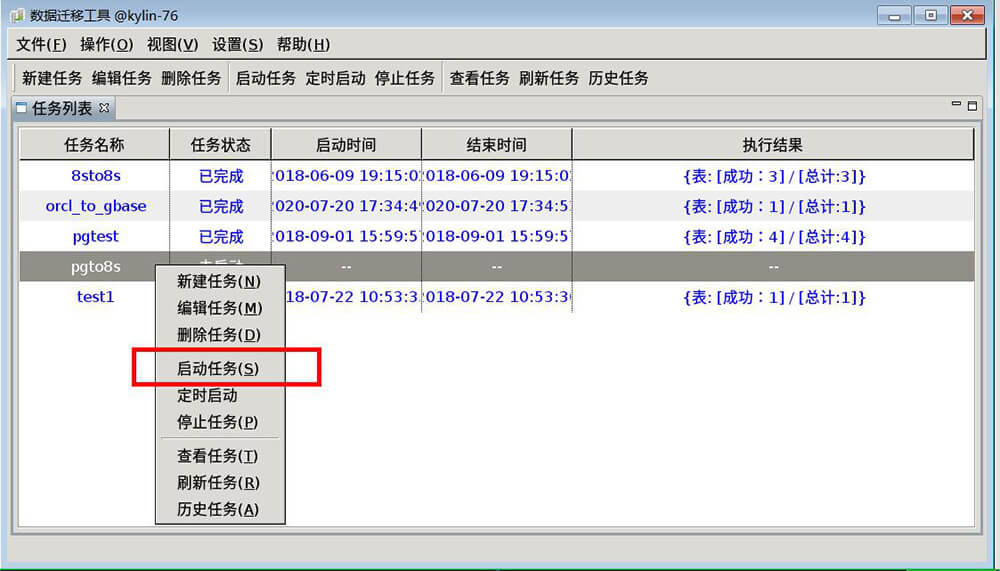Click result {表: [成功：4] / [总计:4]}
This screenshot has width=1000, height=571.
click(774, 237)
